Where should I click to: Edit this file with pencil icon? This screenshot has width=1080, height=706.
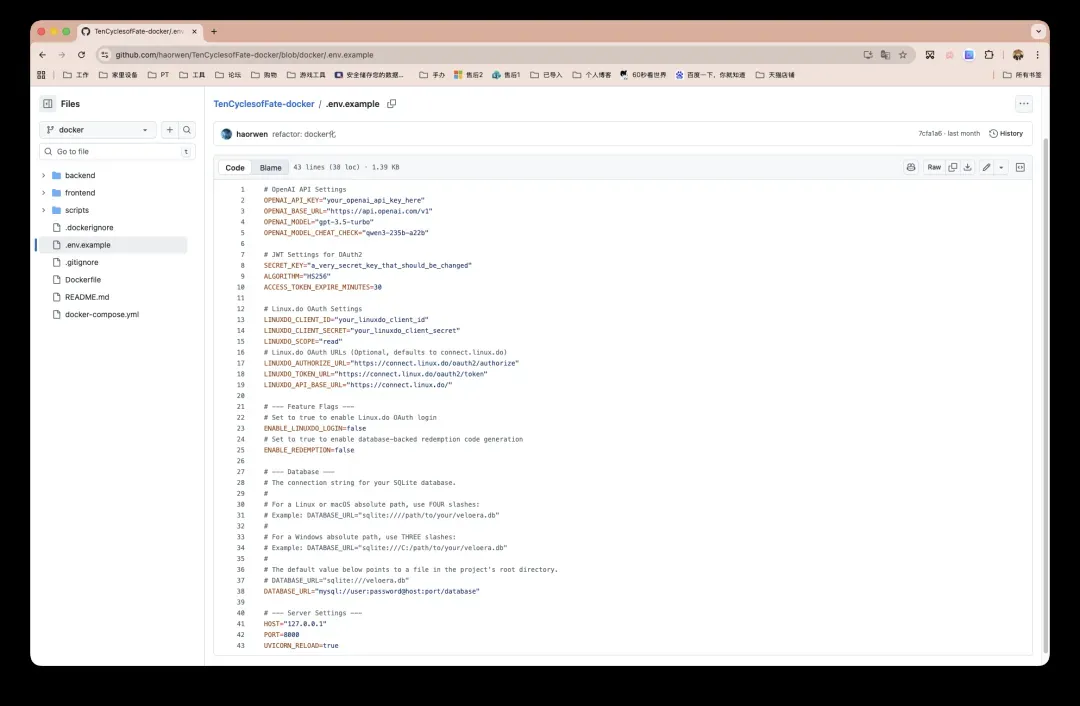coord(986,167)
